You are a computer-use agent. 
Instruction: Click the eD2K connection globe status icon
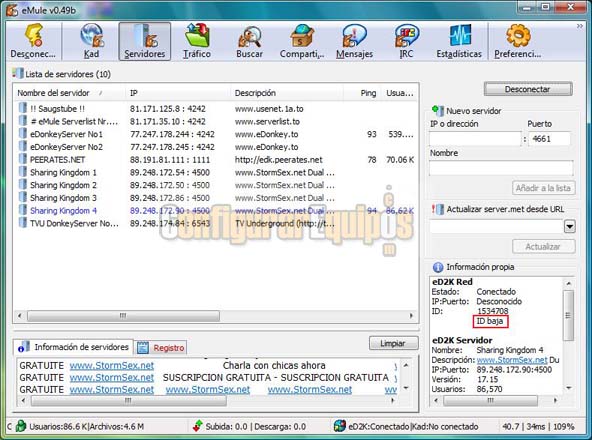click(339, 426)
